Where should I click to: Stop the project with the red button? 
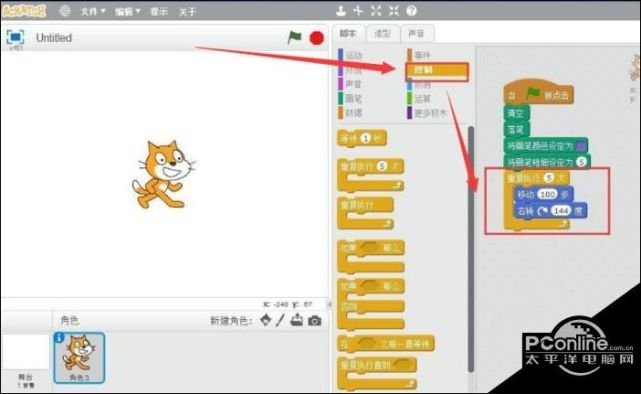click(x=317, y=38)
